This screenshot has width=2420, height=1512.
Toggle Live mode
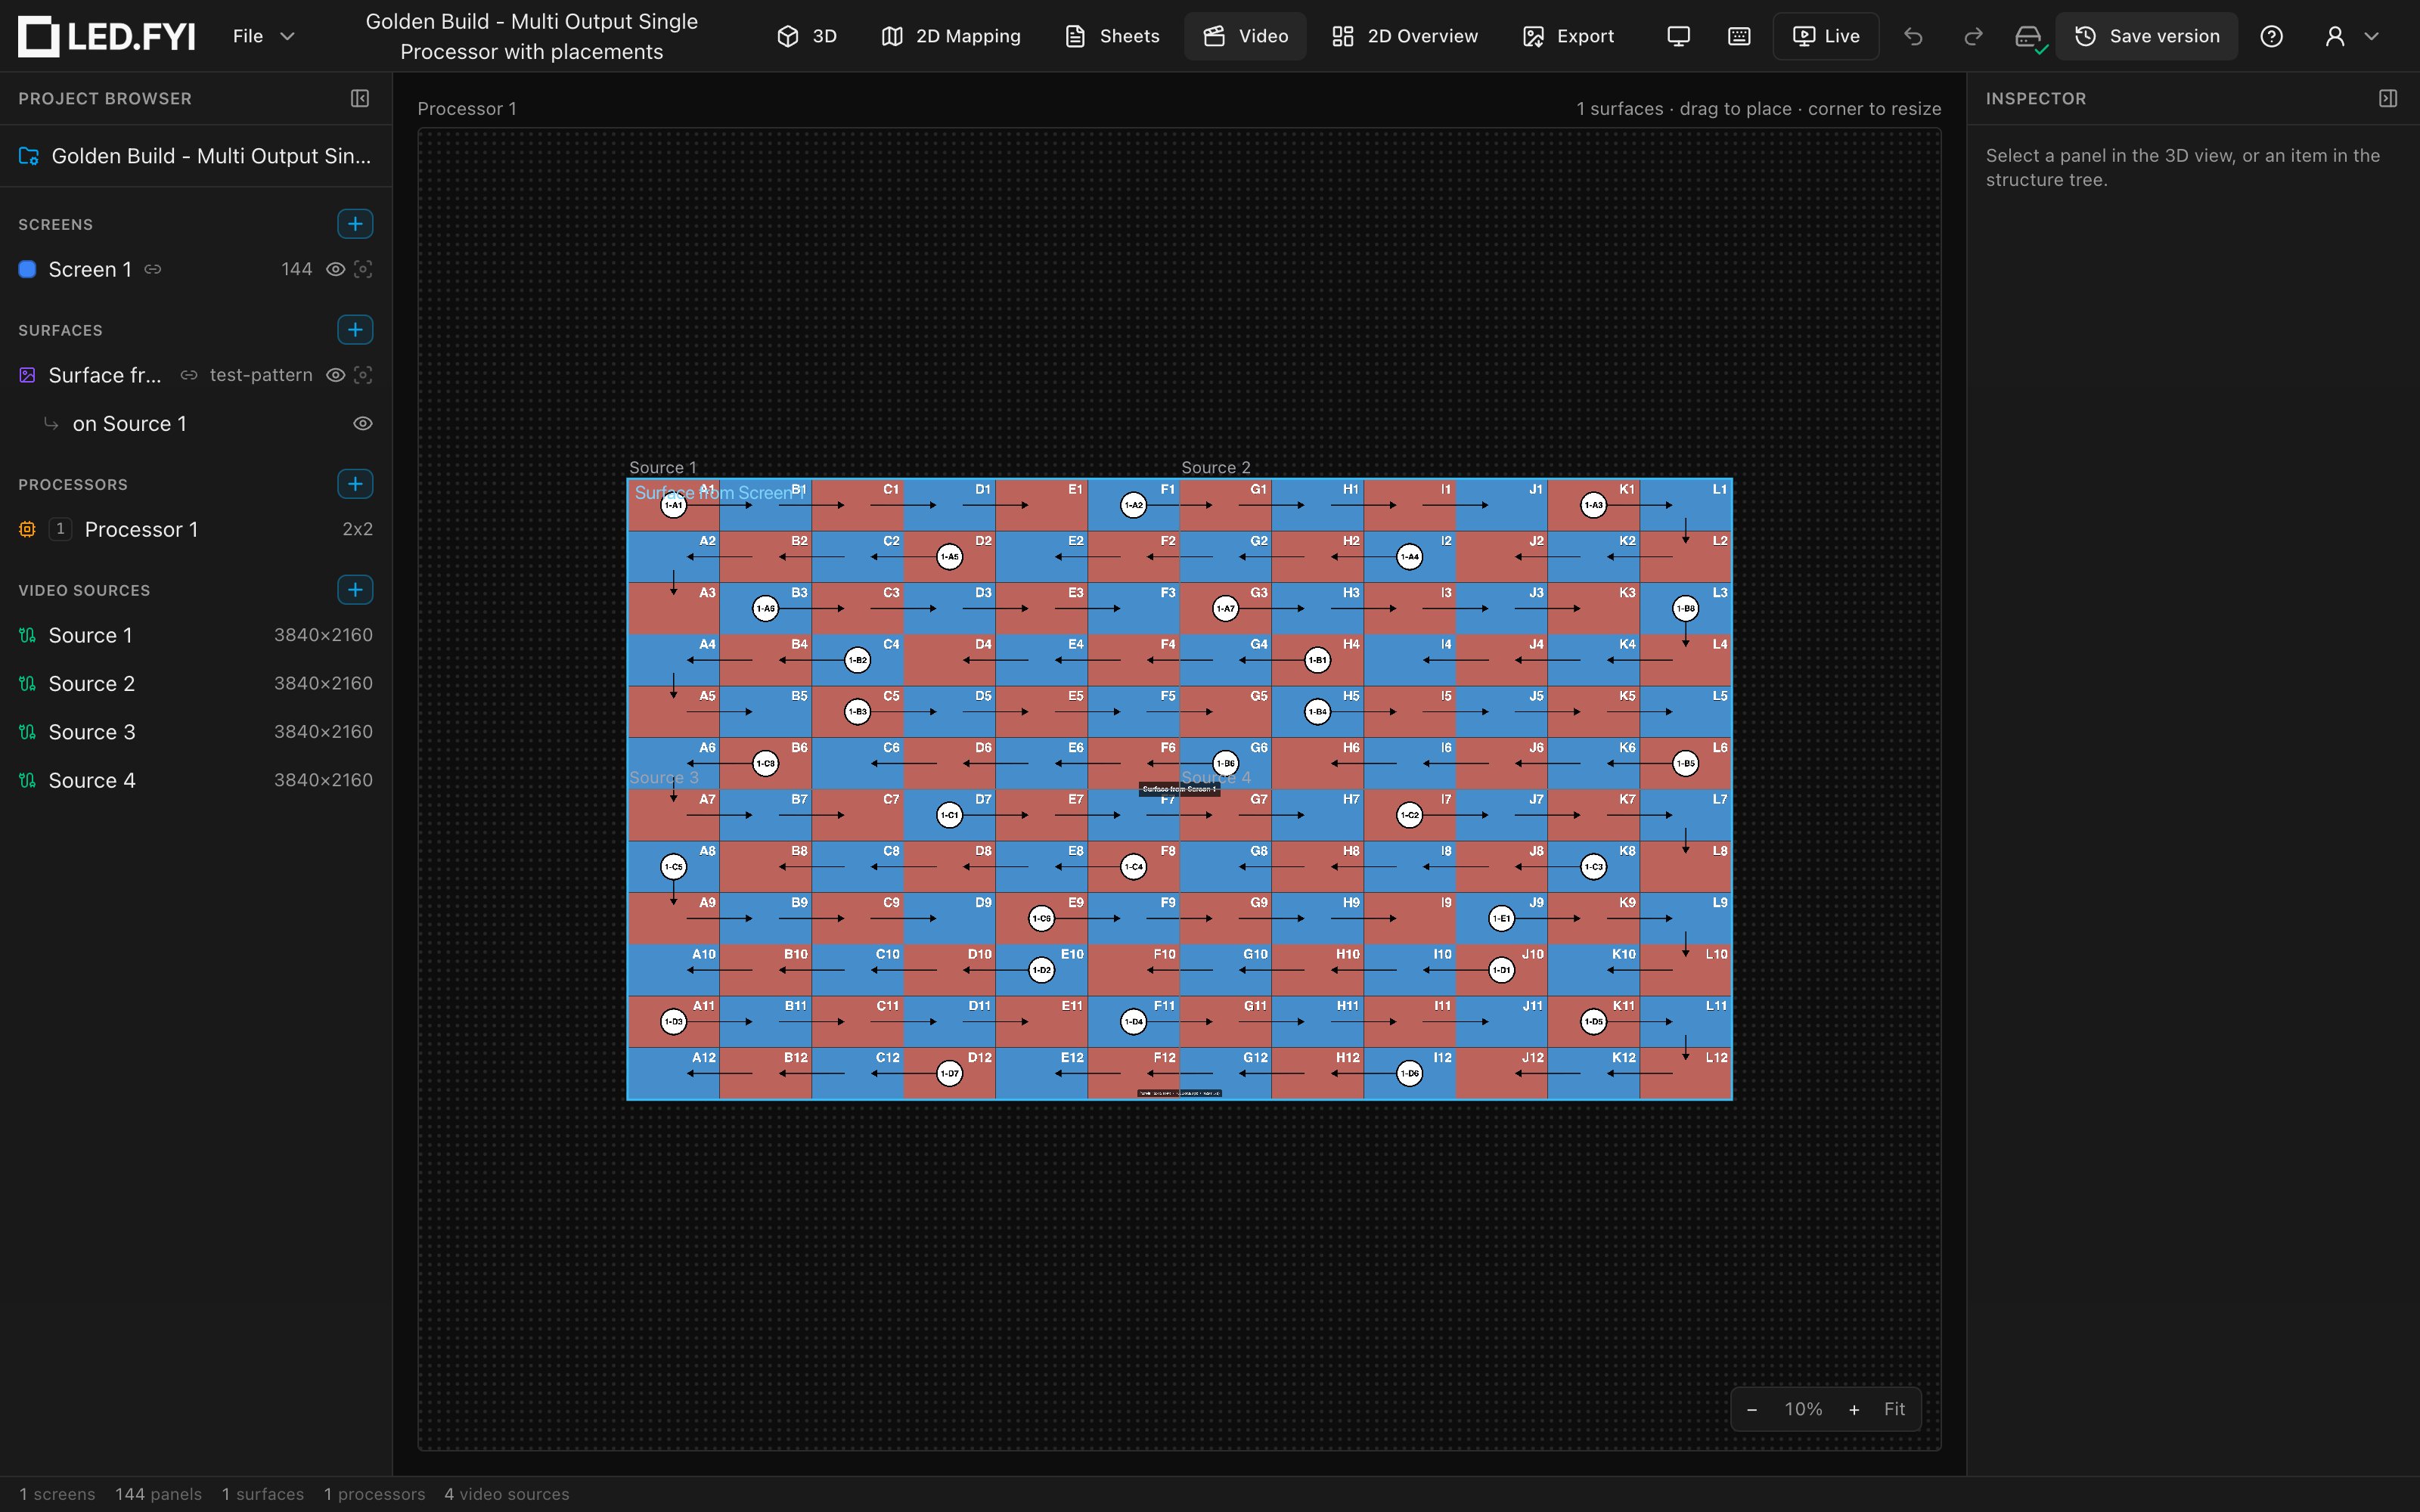coord(1826,36)
